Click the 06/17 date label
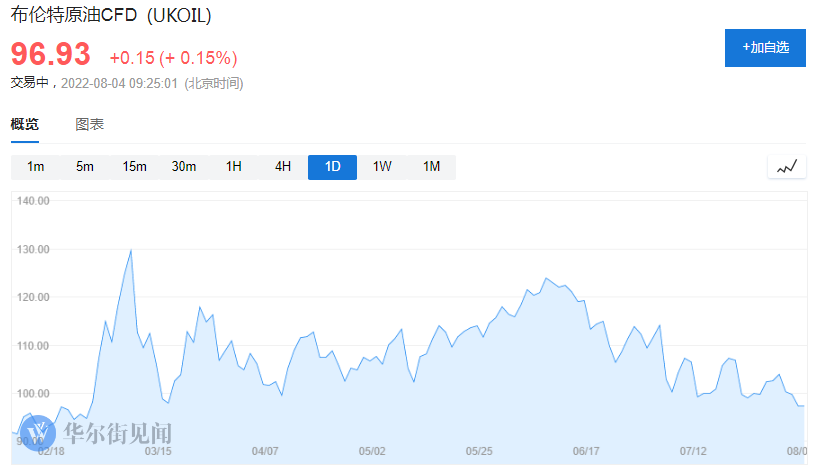Image resolution: width=818 pixels, height=469 pixels. point(586,451)
